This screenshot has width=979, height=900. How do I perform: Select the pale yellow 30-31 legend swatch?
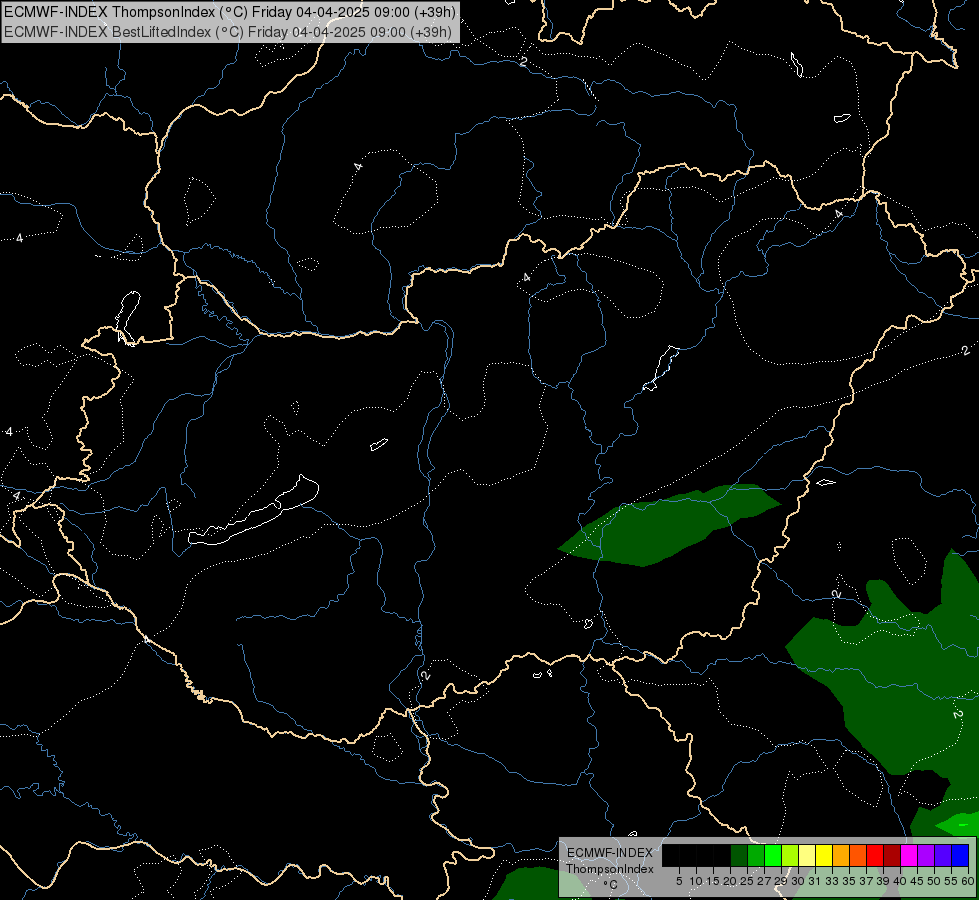click(x=807, y=855)
